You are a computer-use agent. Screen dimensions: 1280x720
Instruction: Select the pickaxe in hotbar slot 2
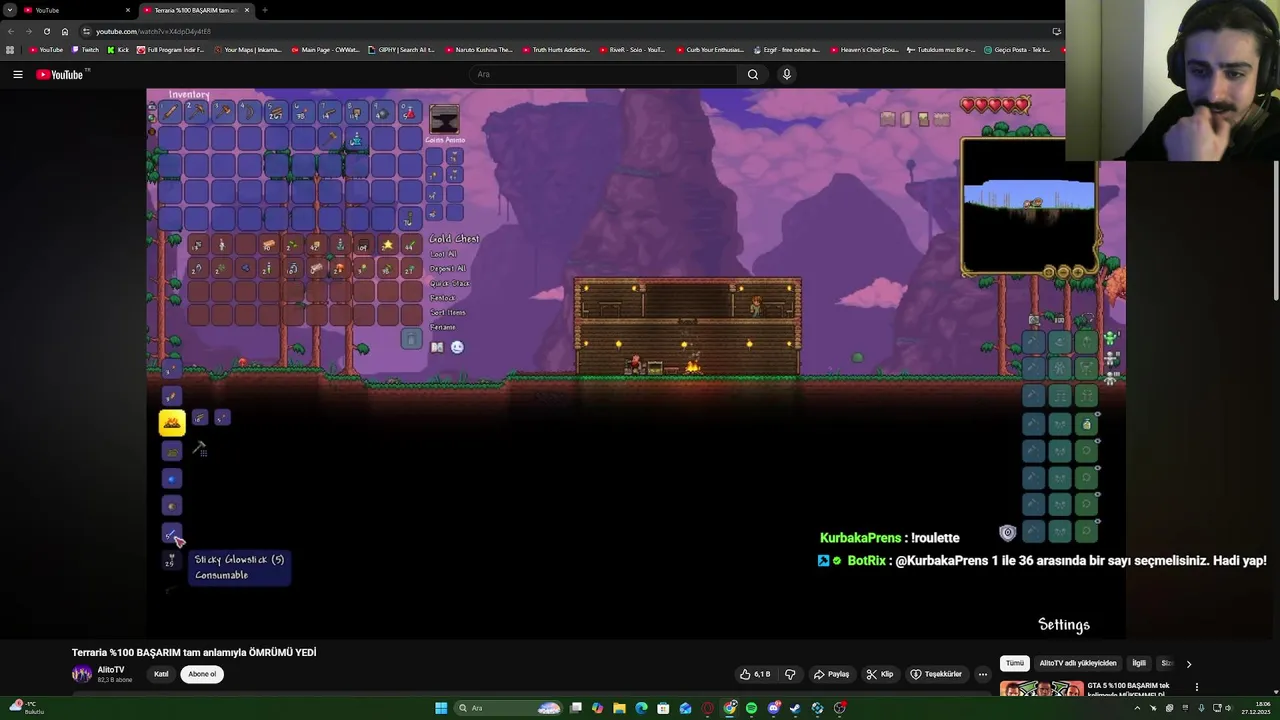197,112
